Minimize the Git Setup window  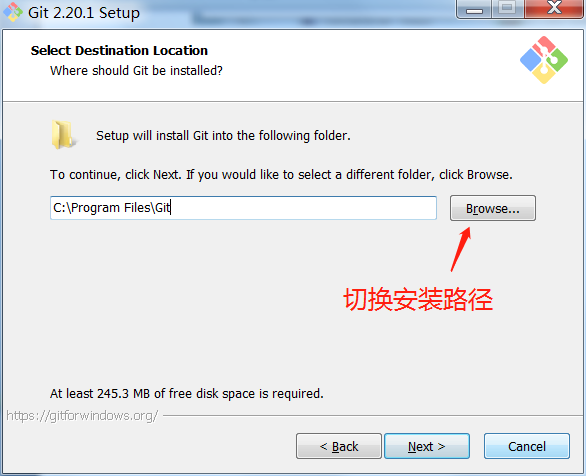tap(474, 9)
